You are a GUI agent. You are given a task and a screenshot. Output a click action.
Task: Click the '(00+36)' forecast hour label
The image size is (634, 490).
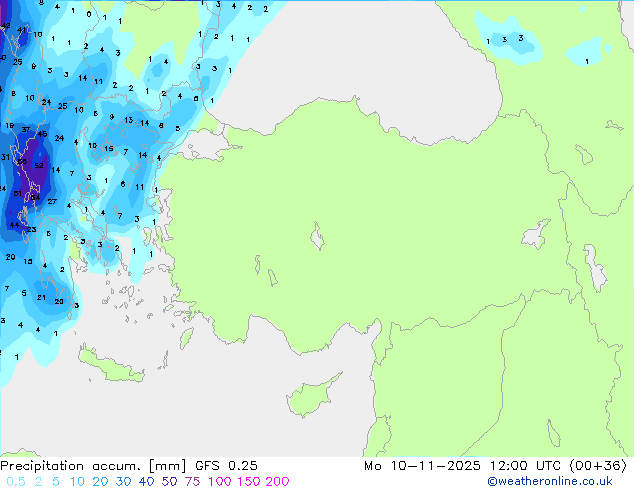(x=598, y=466)
